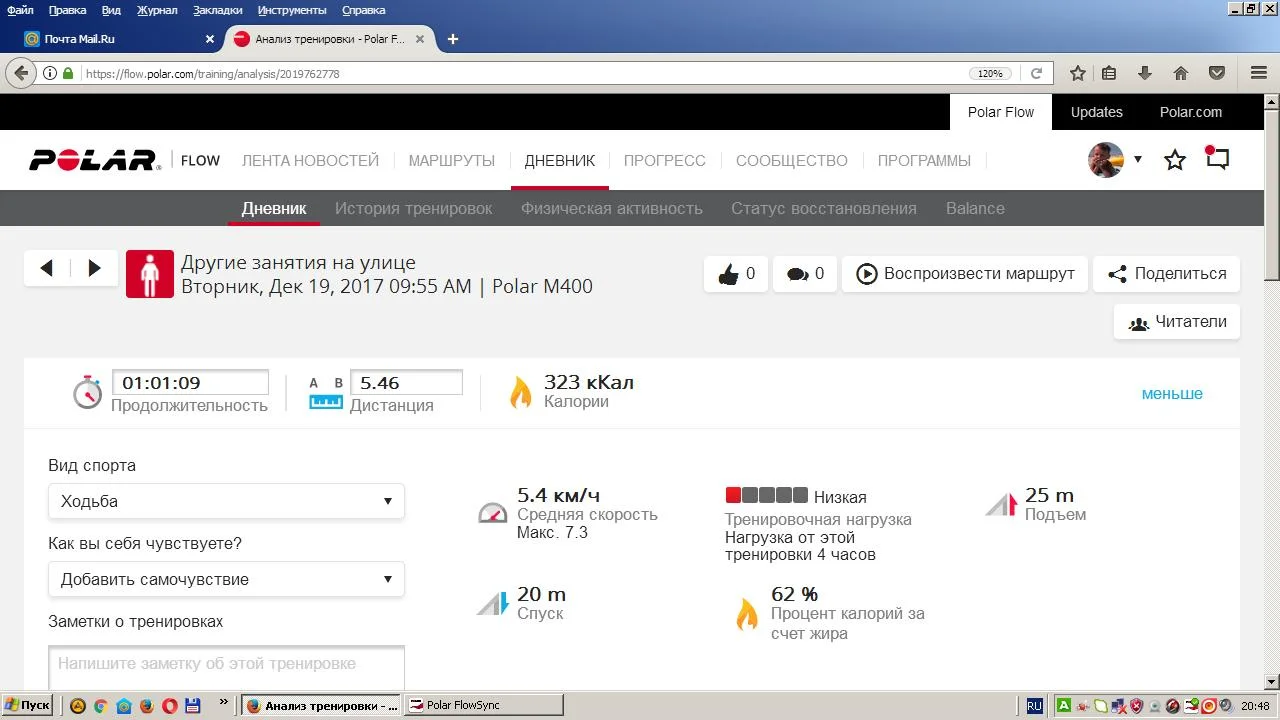The height and width of the screenshot is (720, 1280).
Task: Click the Поделиться share button
Action: point(1167,274)
